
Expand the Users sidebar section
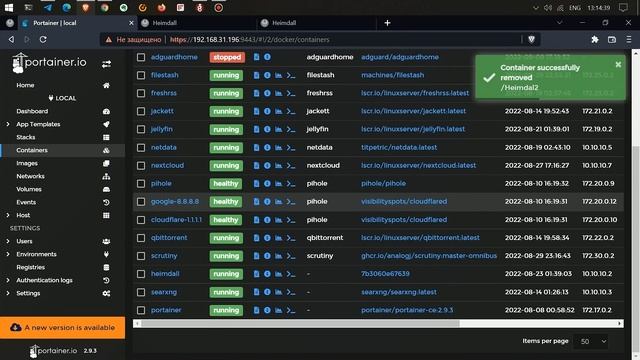pos(8,241)
